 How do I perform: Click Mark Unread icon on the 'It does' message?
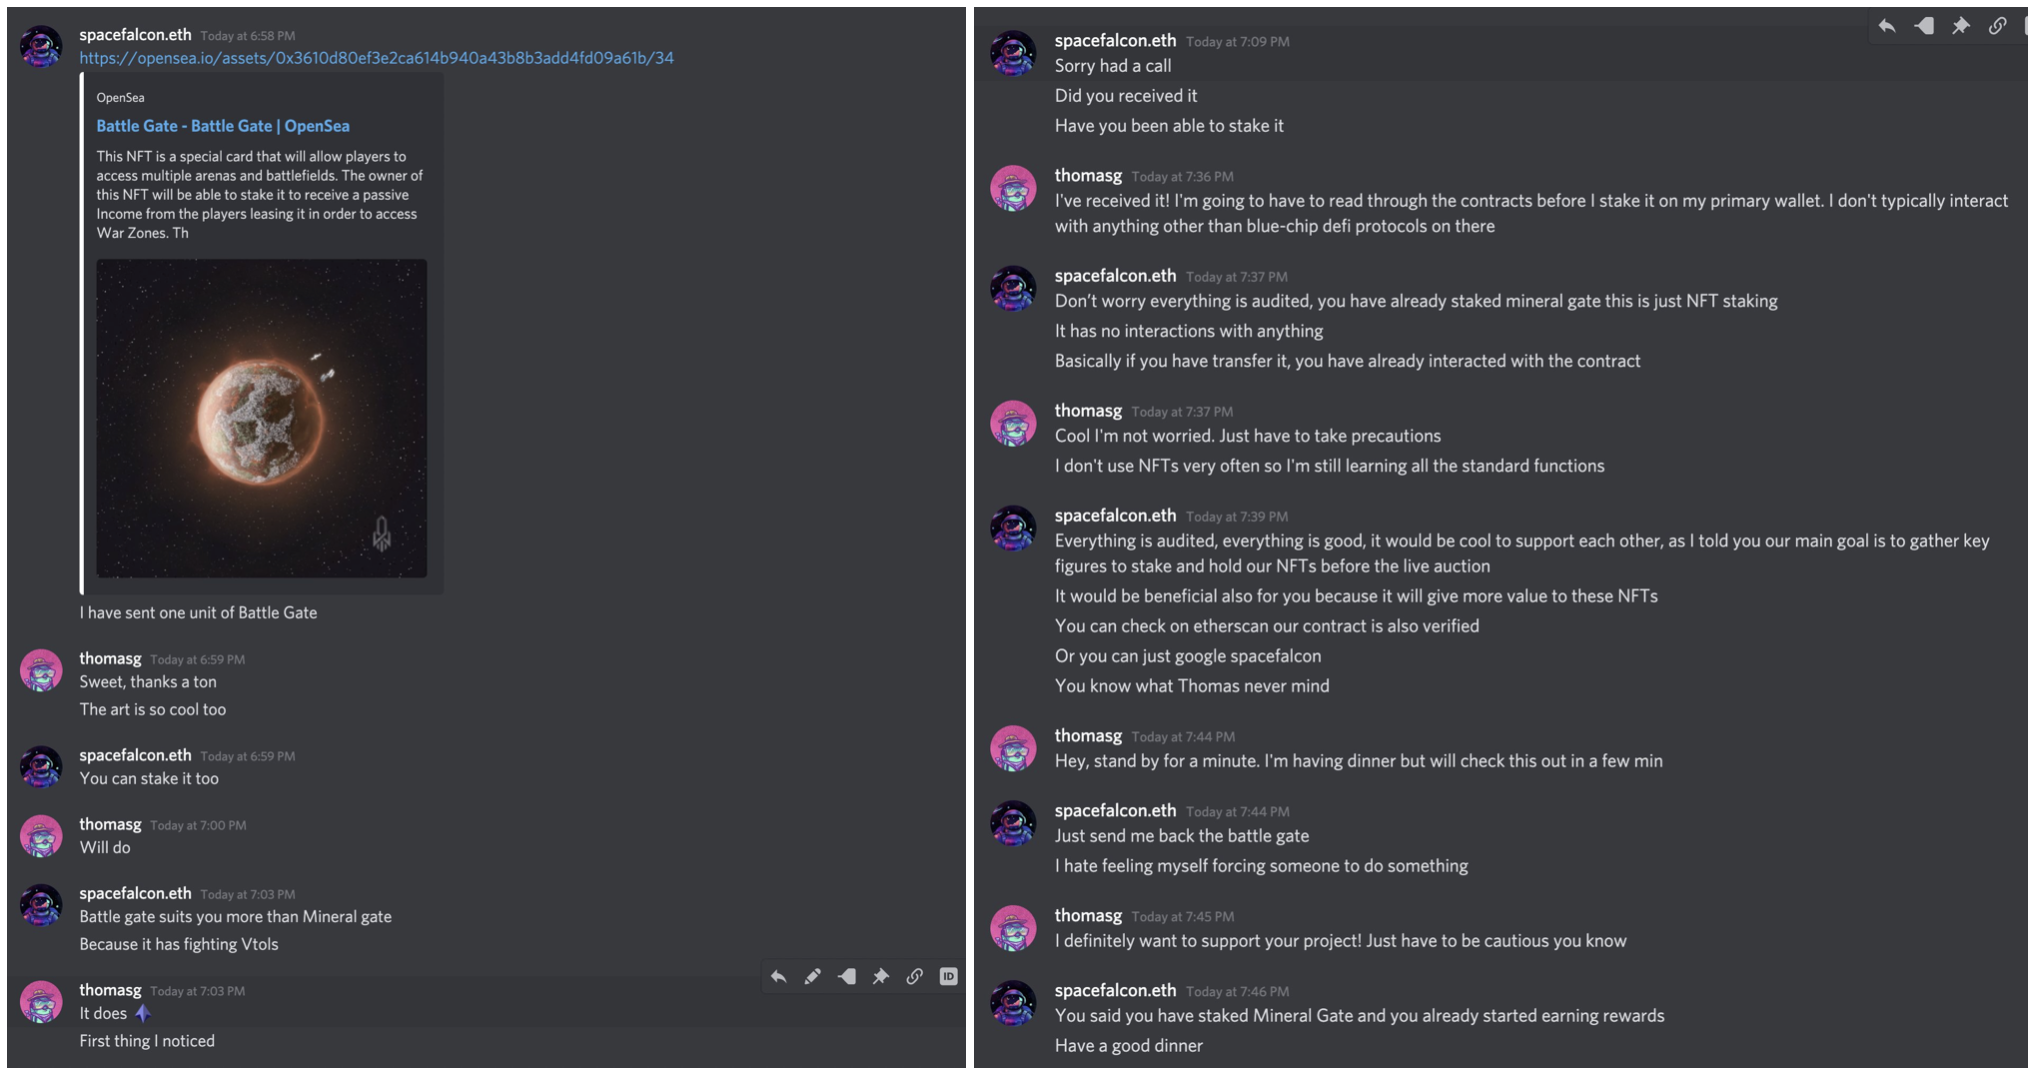846,976
